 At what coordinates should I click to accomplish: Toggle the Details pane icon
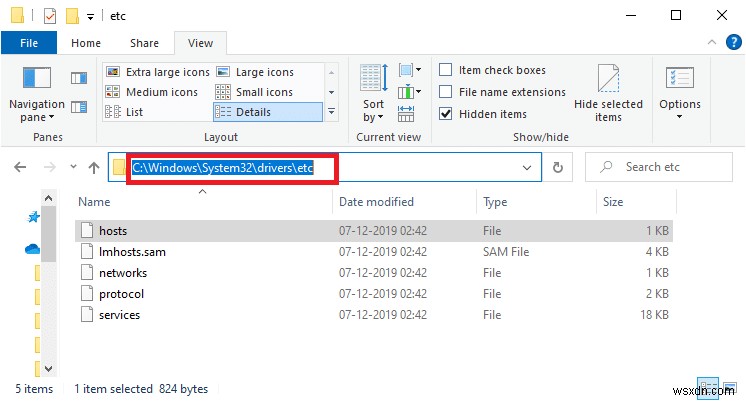pos(79,107)
